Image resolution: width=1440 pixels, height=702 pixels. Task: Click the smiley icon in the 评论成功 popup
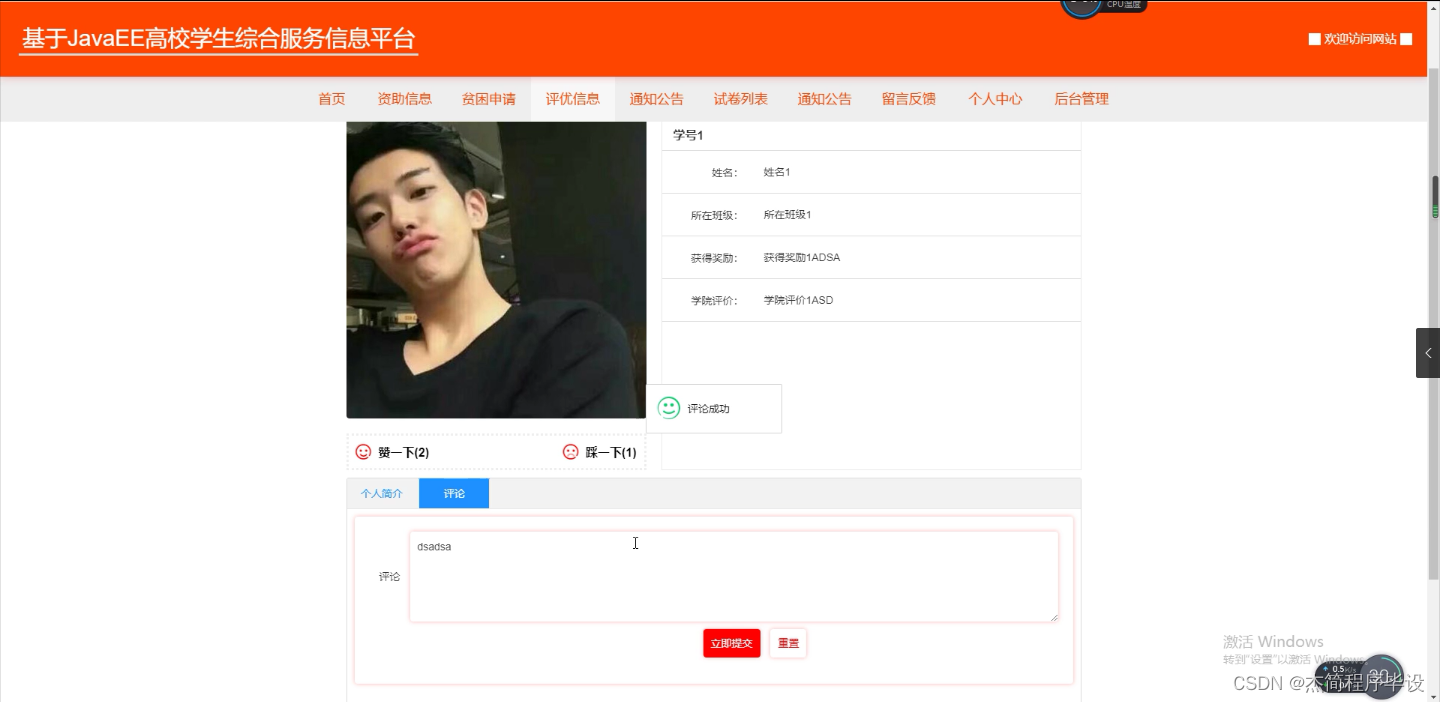668,407
